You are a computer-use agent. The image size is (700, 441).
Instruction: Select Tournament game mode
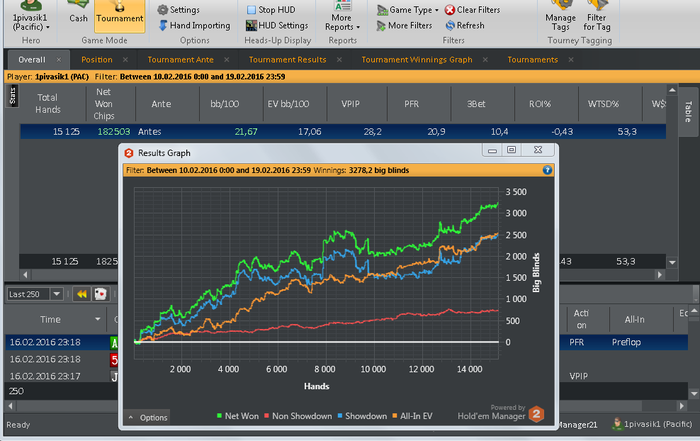click(x=120, y=16)
